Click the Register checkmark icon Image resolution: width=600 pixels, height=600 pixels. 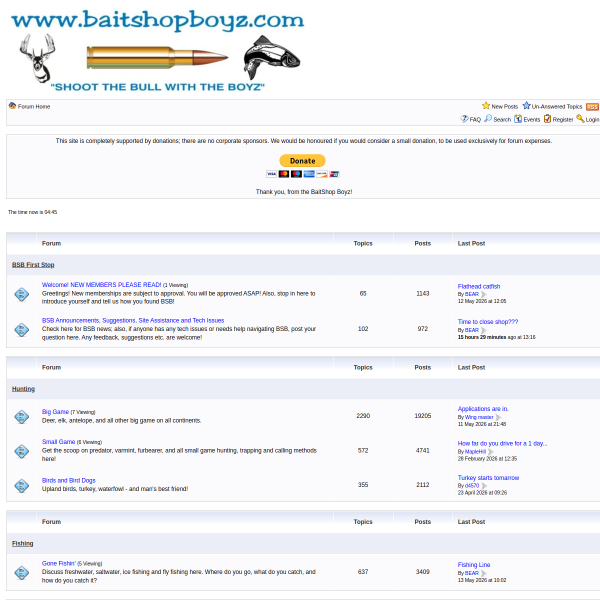click(x=548, y=119)
